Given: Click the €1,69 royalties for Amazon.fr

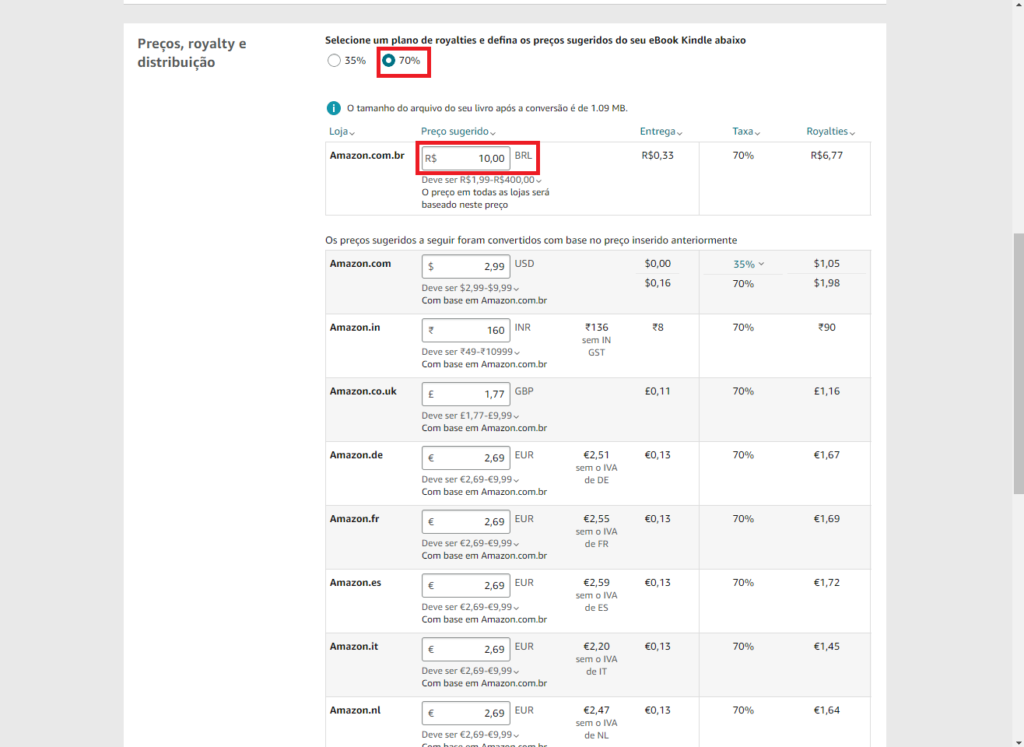Looking at the screenshot, I should tap(827, 520).
